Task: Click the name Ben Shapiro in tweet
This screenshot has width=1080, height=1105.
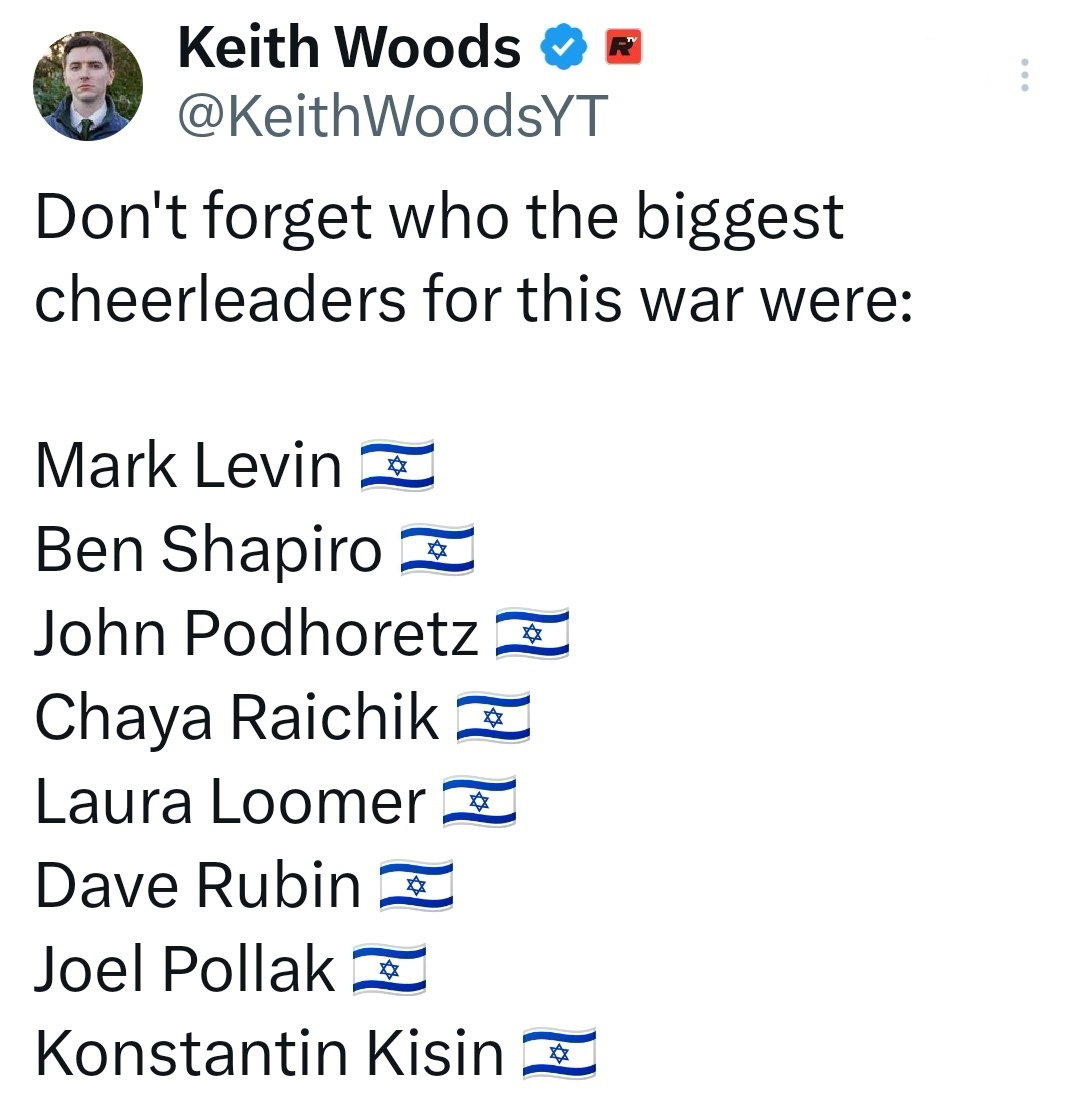Action: pyautogui.click(x=208, y=550)
